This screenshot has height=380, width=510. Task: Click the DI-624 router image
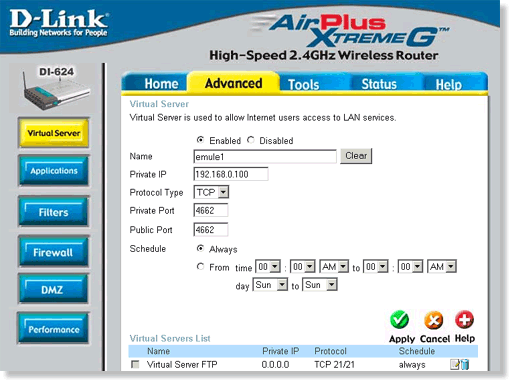pyautogui.click(x=56, y=89)
